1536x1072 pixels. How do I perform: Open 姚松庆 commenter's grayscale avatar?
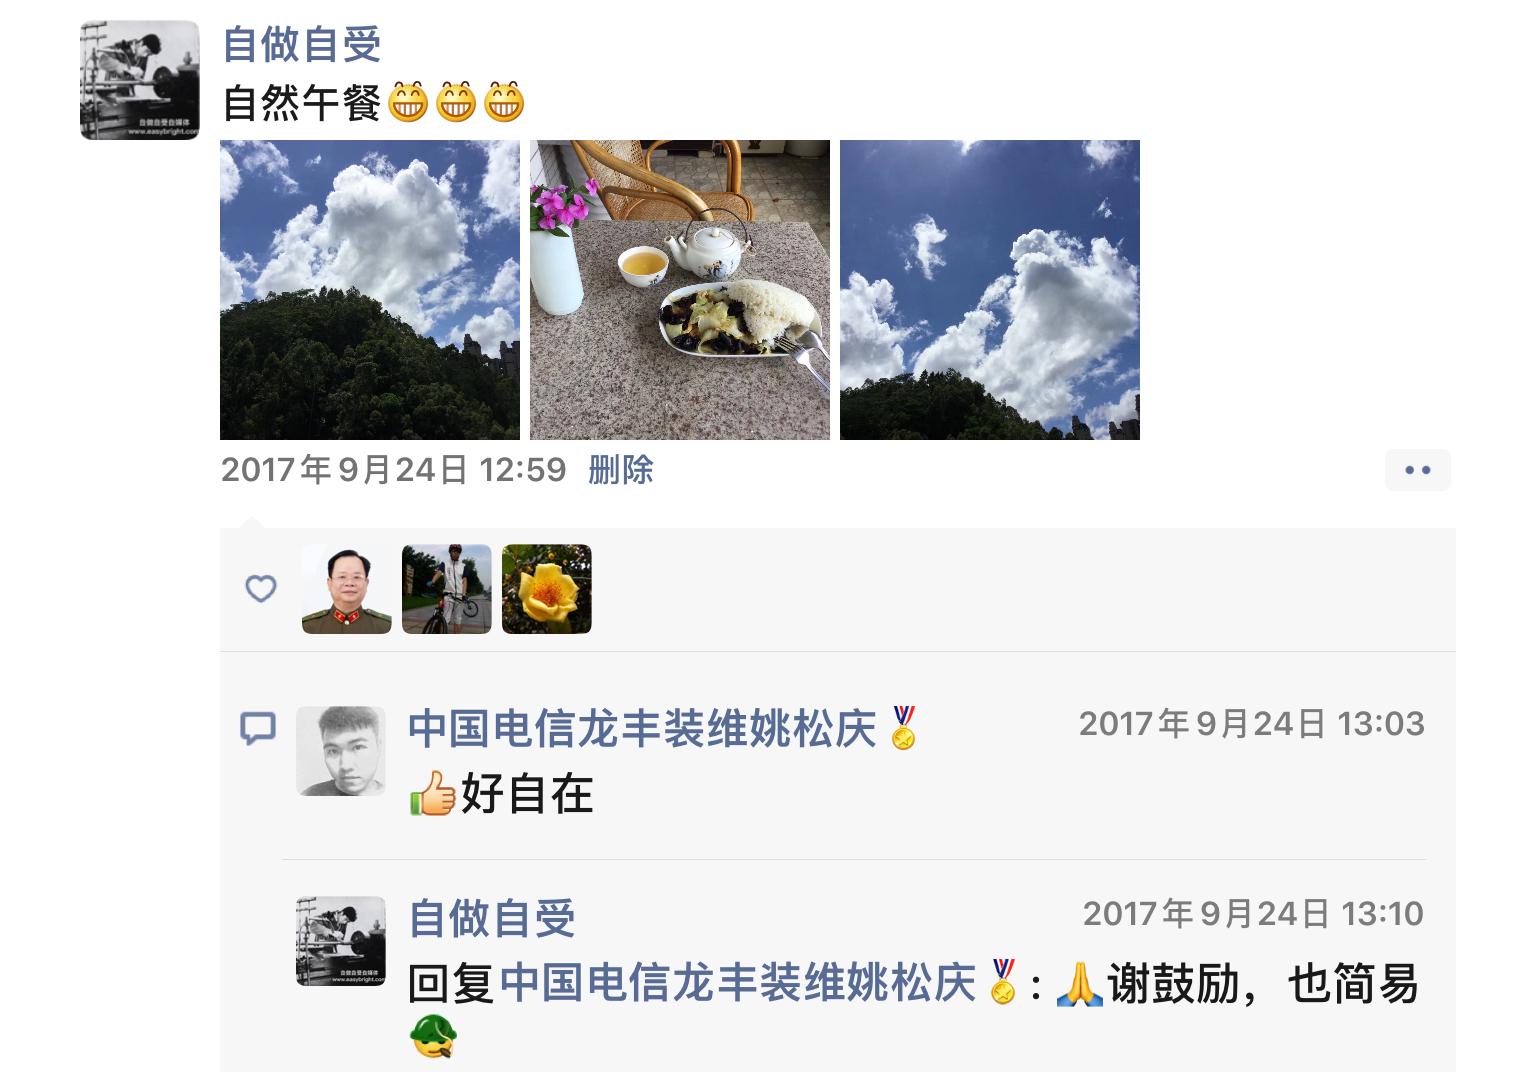click(x=341, y=751)
